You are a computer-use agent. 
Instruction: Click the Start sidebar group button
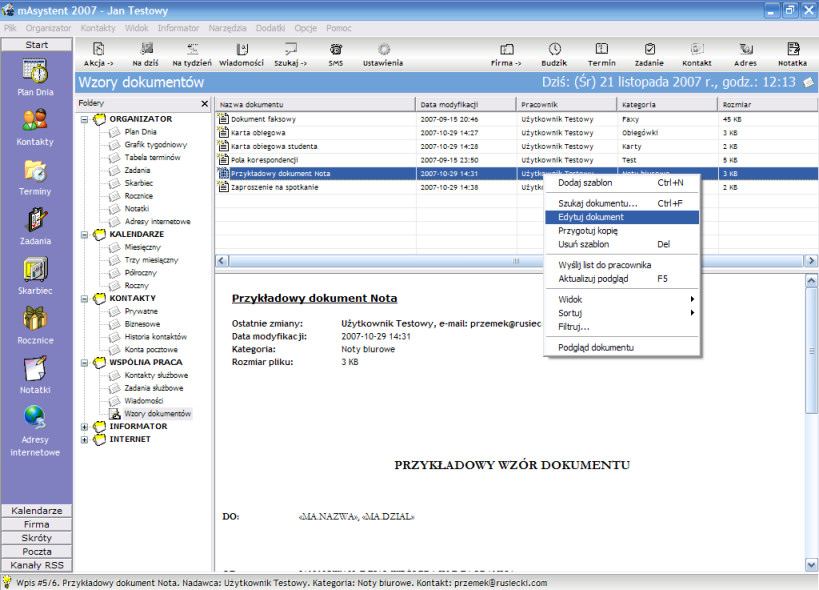(37, 45)
